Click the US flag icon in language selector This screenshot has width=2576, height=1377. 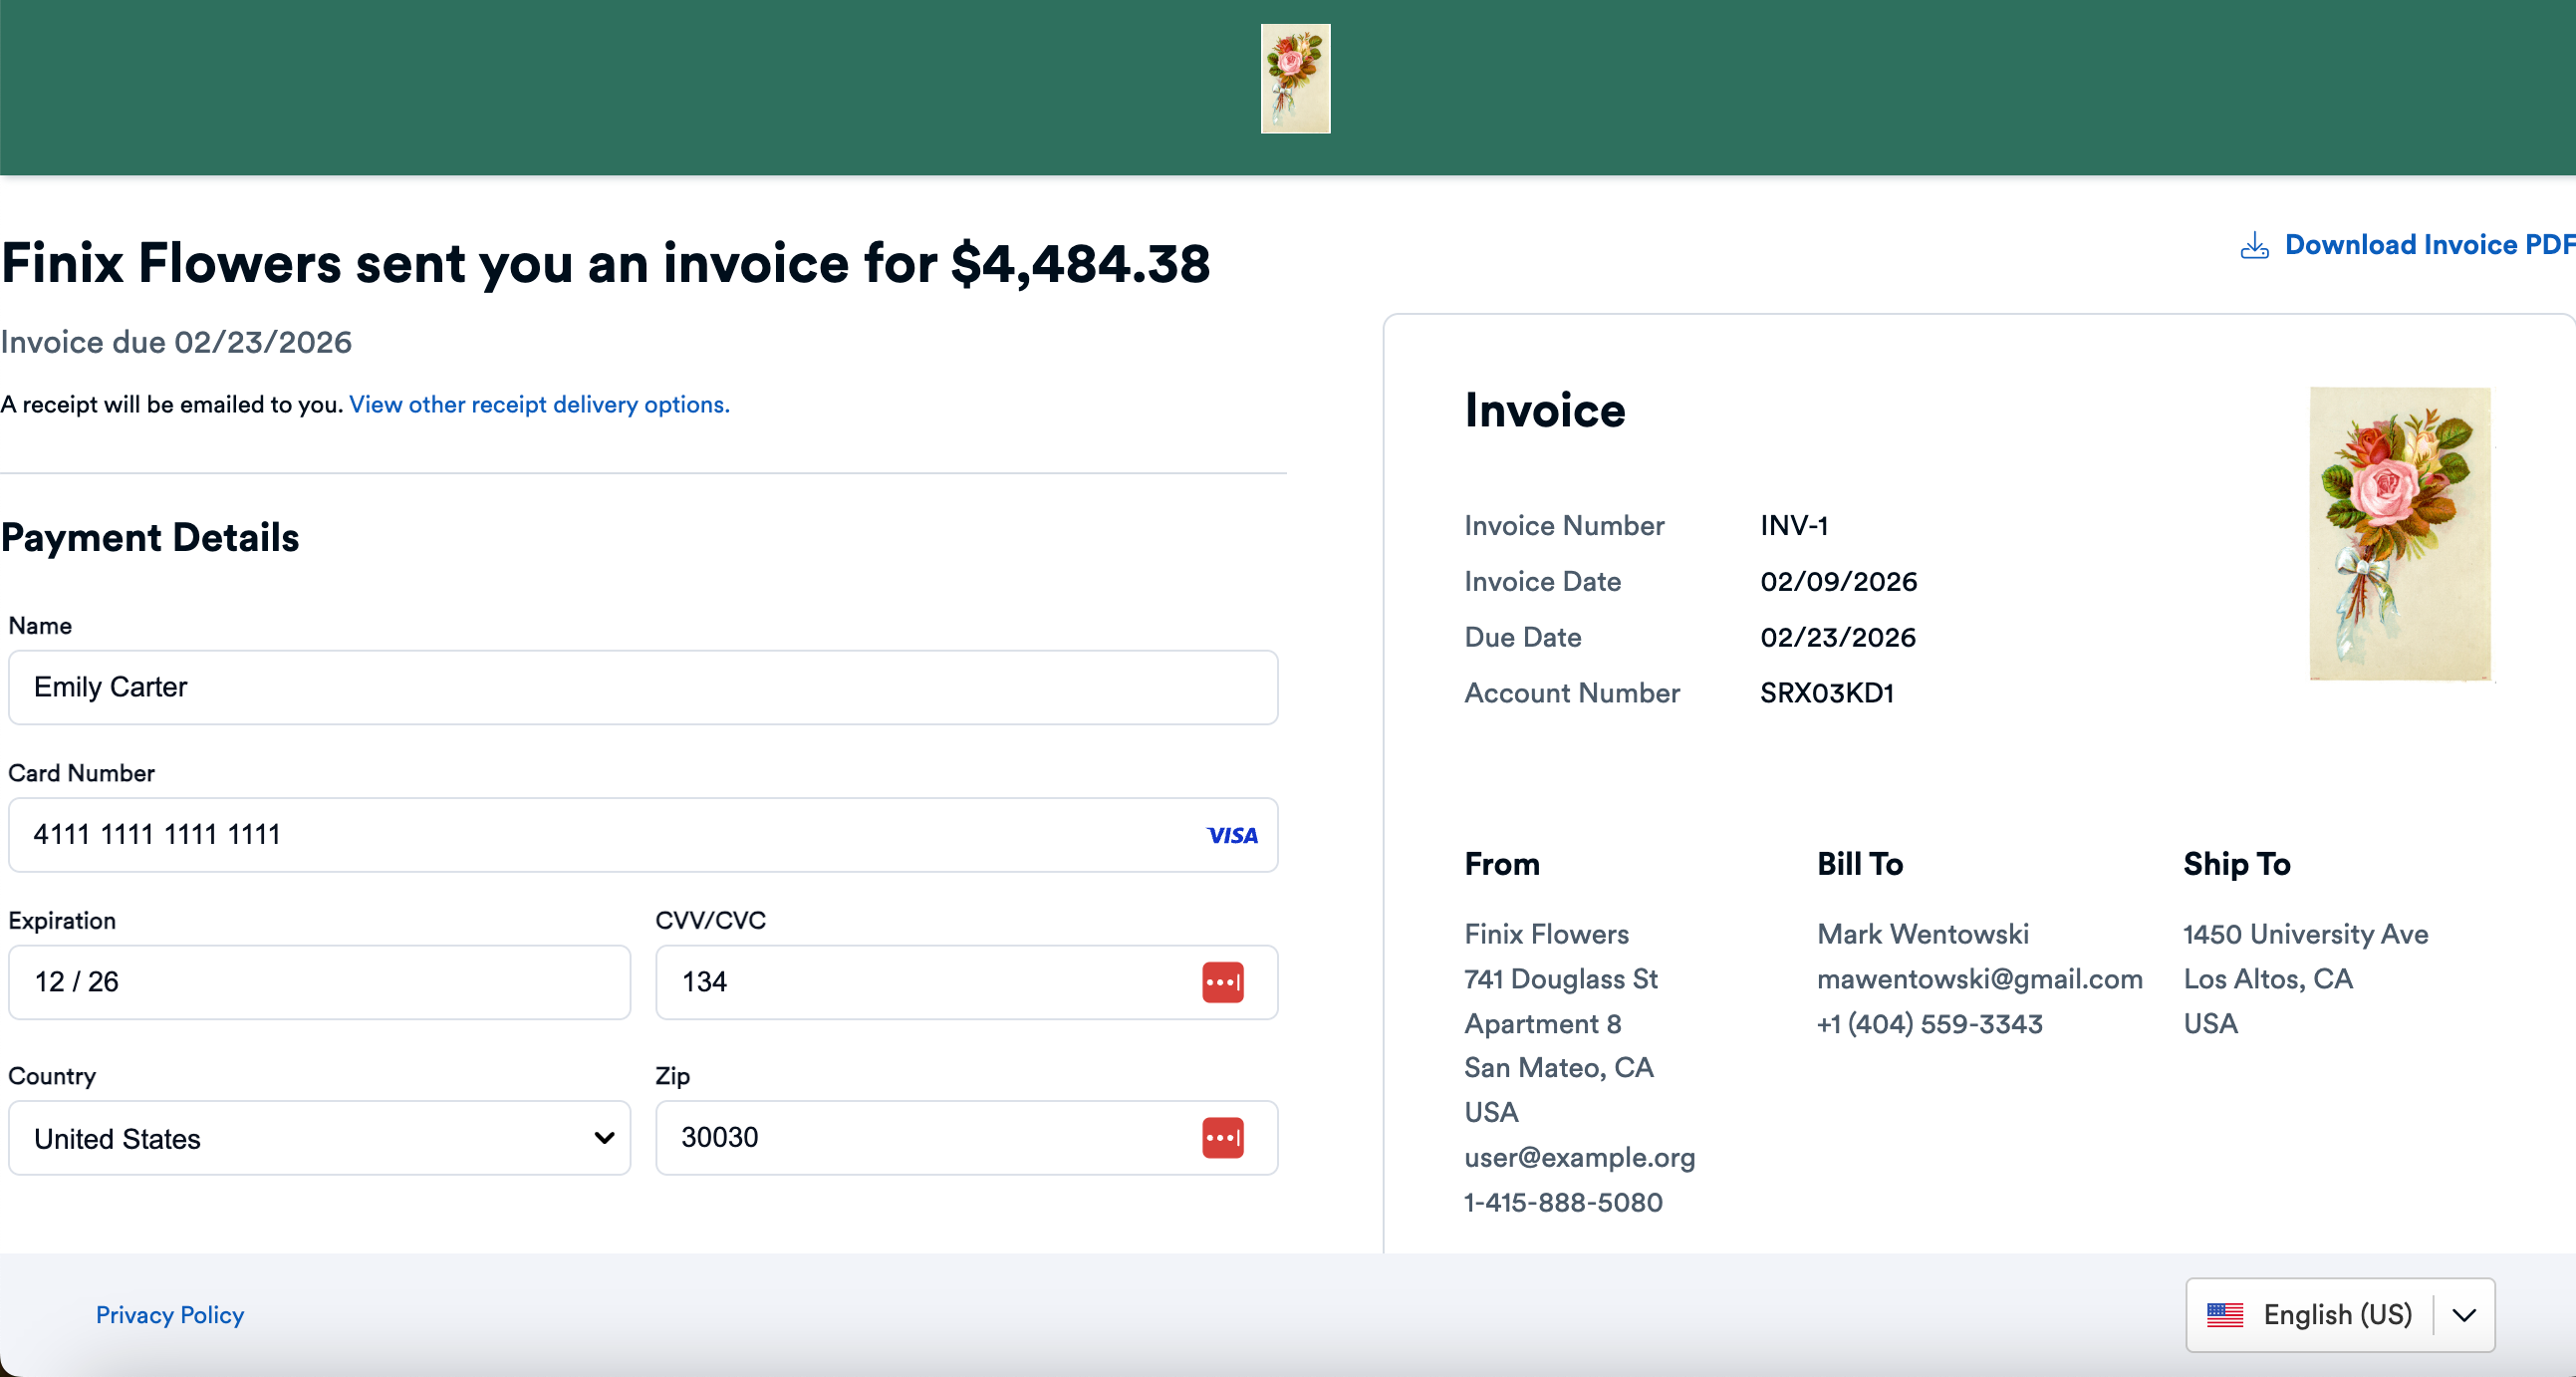[2226, 1315]
